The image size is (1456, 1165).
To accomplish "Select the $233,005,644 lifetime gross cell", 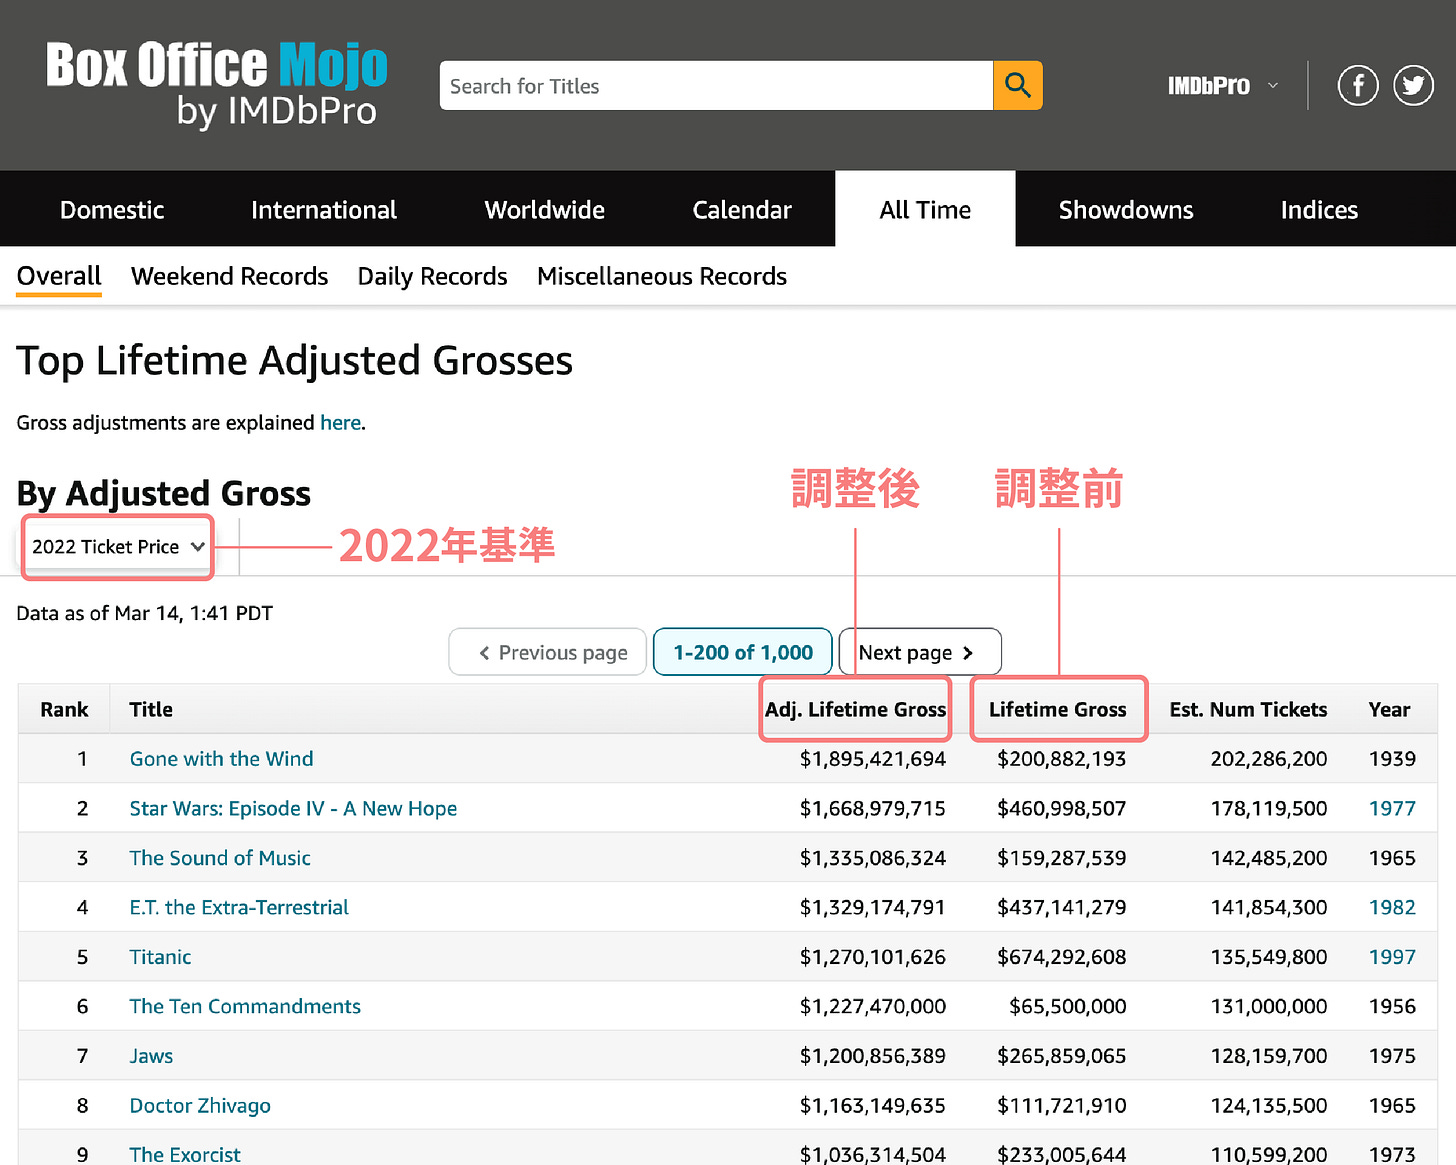I will (x=1062, y=1154).
